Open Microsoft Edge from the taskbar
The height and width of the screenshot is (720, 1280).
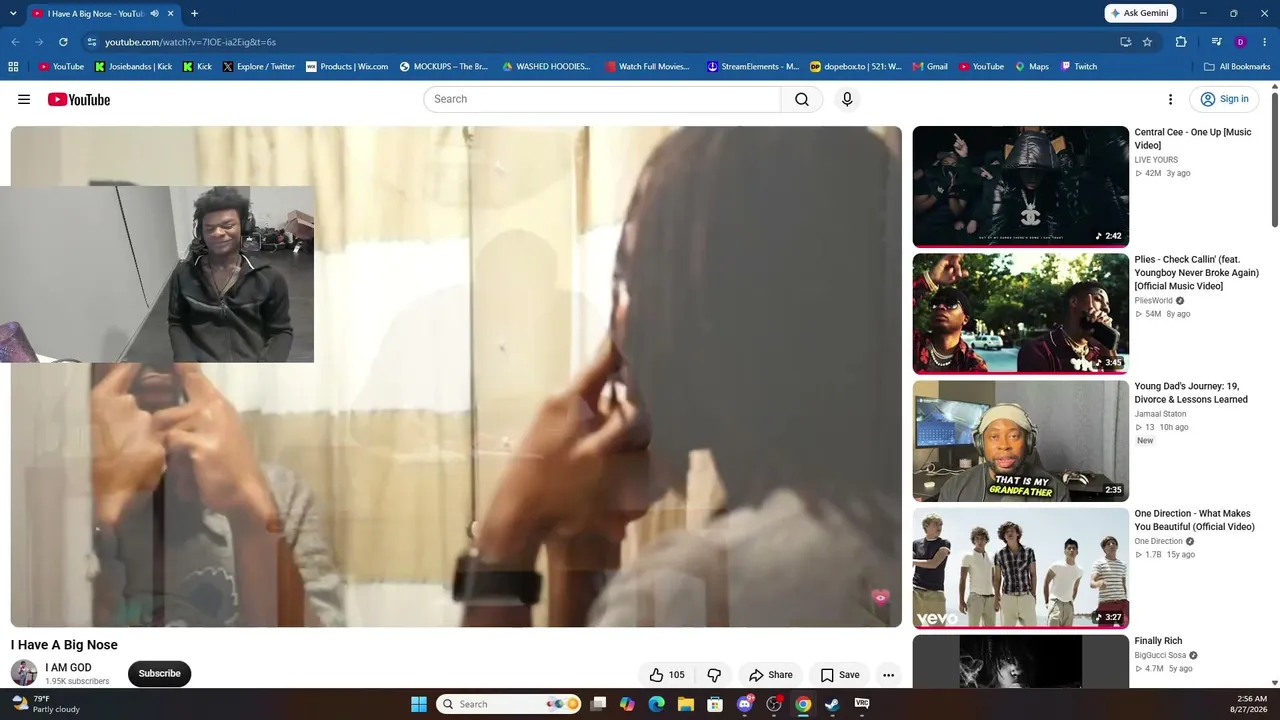(656, 704)
